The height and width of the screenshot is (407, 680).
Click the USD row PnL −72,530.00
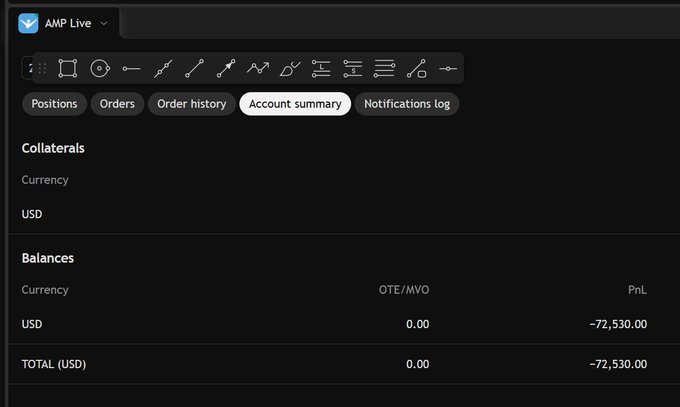point(618,324)
